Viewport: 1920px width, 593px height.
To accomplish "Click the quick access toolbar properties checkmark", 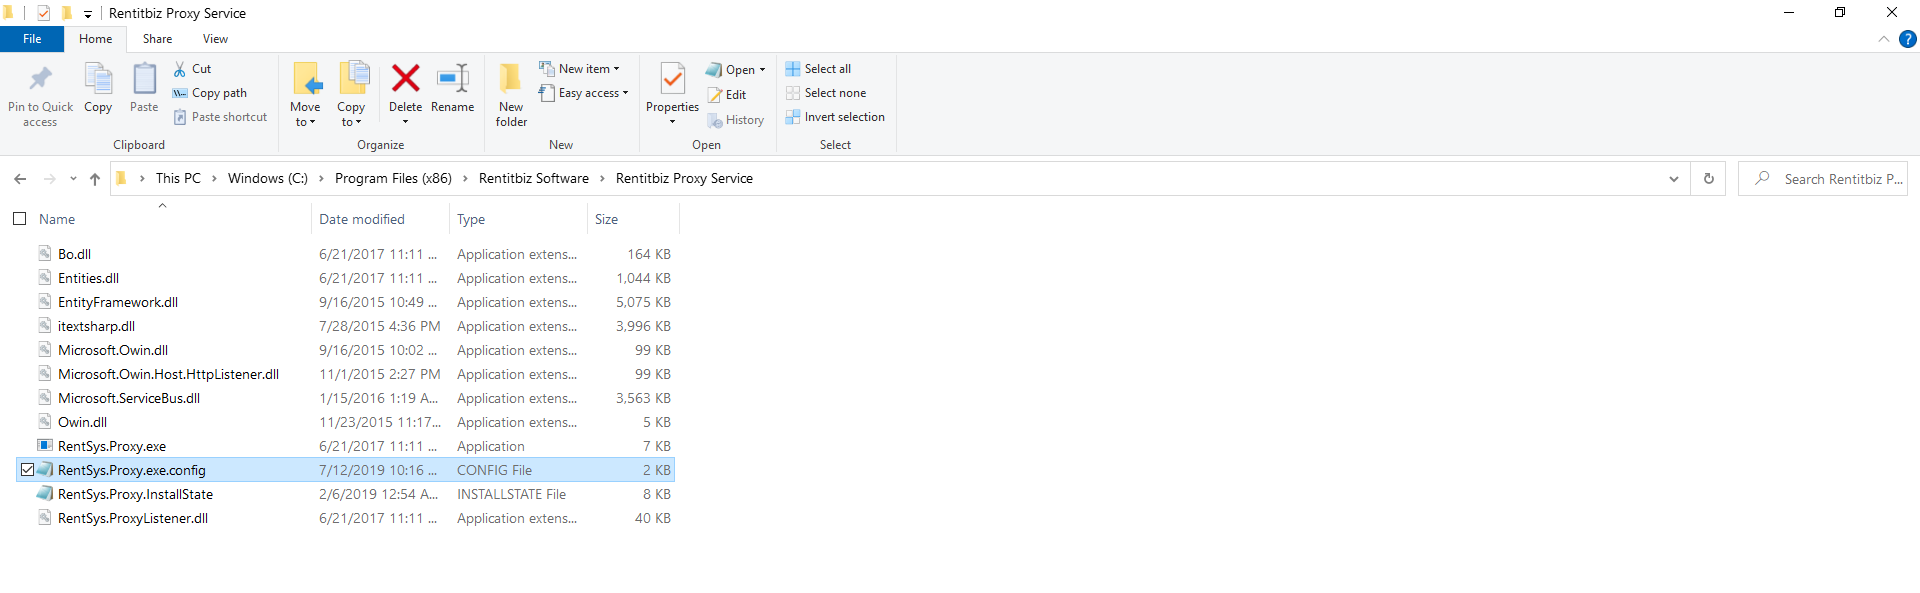I will pos(43,13).
